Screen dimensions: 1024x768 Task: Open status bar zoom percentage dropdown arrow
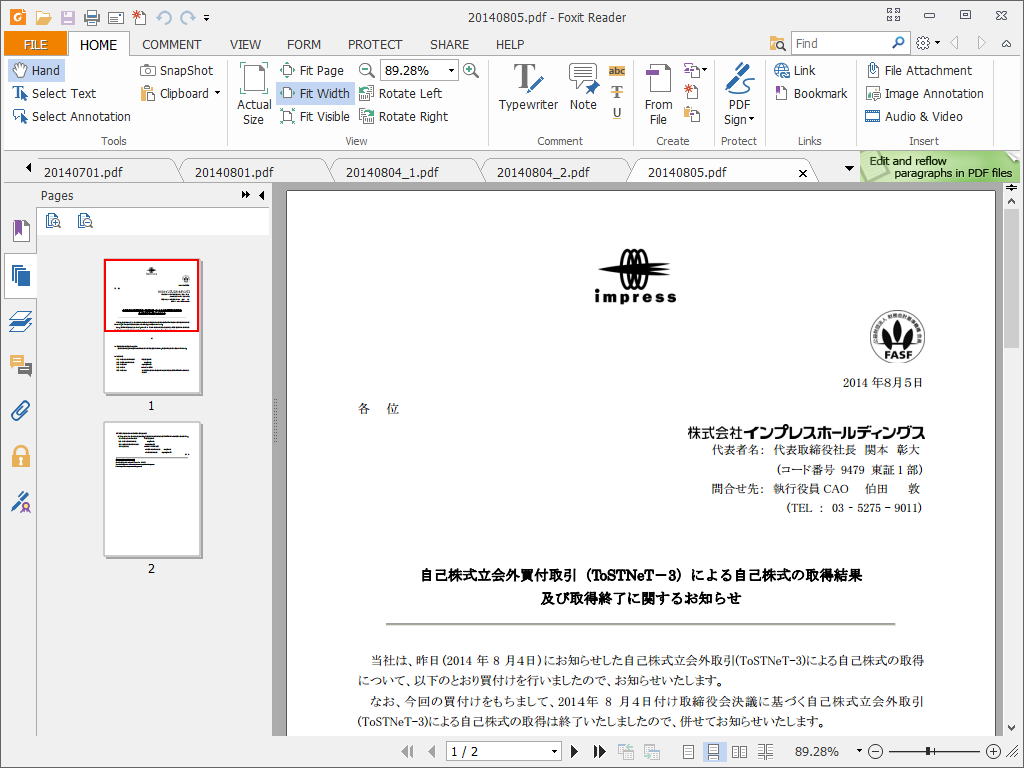point(859,751)
